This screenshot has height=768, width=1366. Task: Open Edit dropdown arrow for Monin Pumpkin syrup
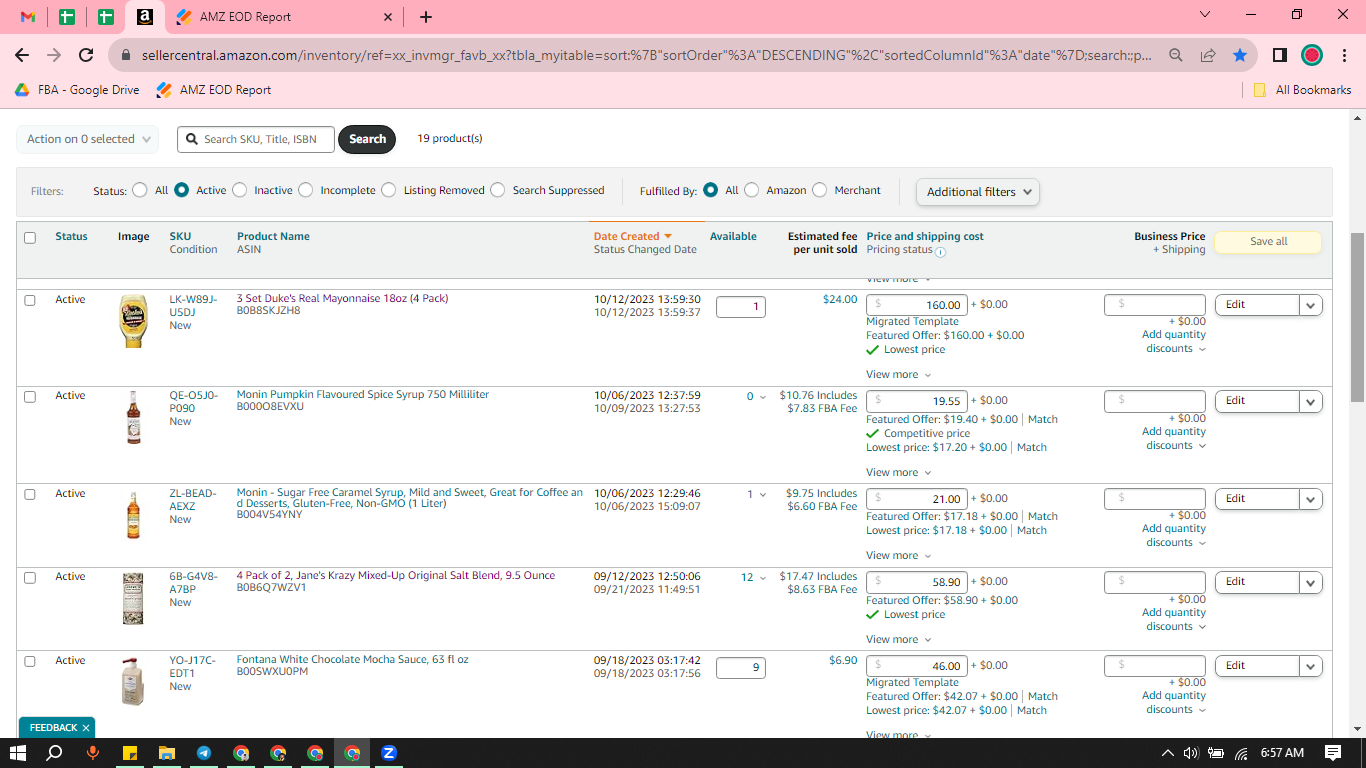point(1310,401)
